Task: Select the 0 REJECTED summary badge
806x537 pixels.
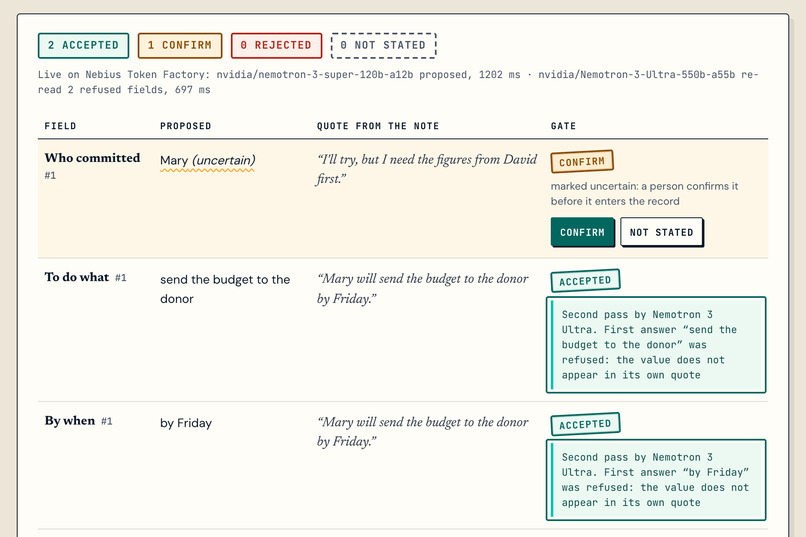Action: 277,45
